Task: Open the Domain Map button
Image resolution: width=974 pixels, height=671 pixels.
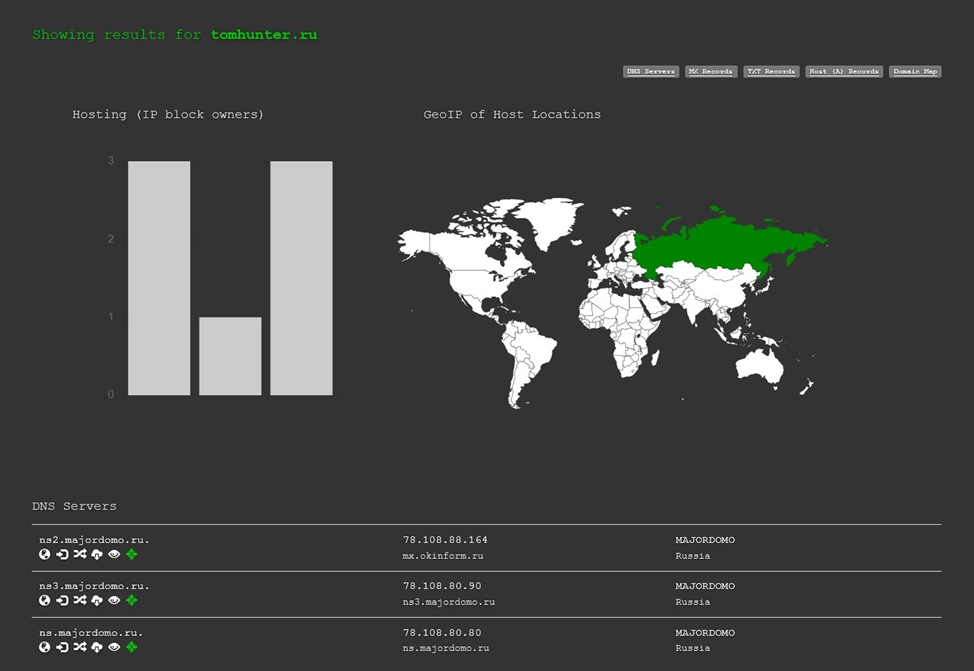Action: (915, 72)
